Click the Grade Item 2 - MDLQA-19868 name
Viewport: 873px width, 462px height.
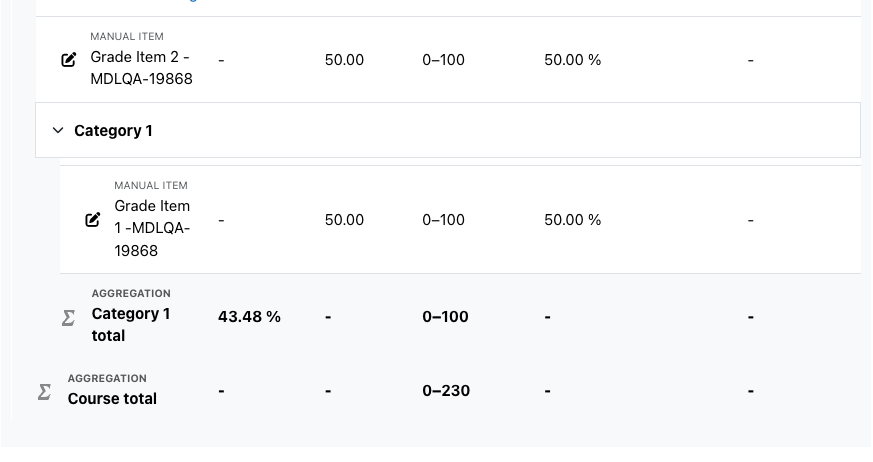click(x=141, y=68)
